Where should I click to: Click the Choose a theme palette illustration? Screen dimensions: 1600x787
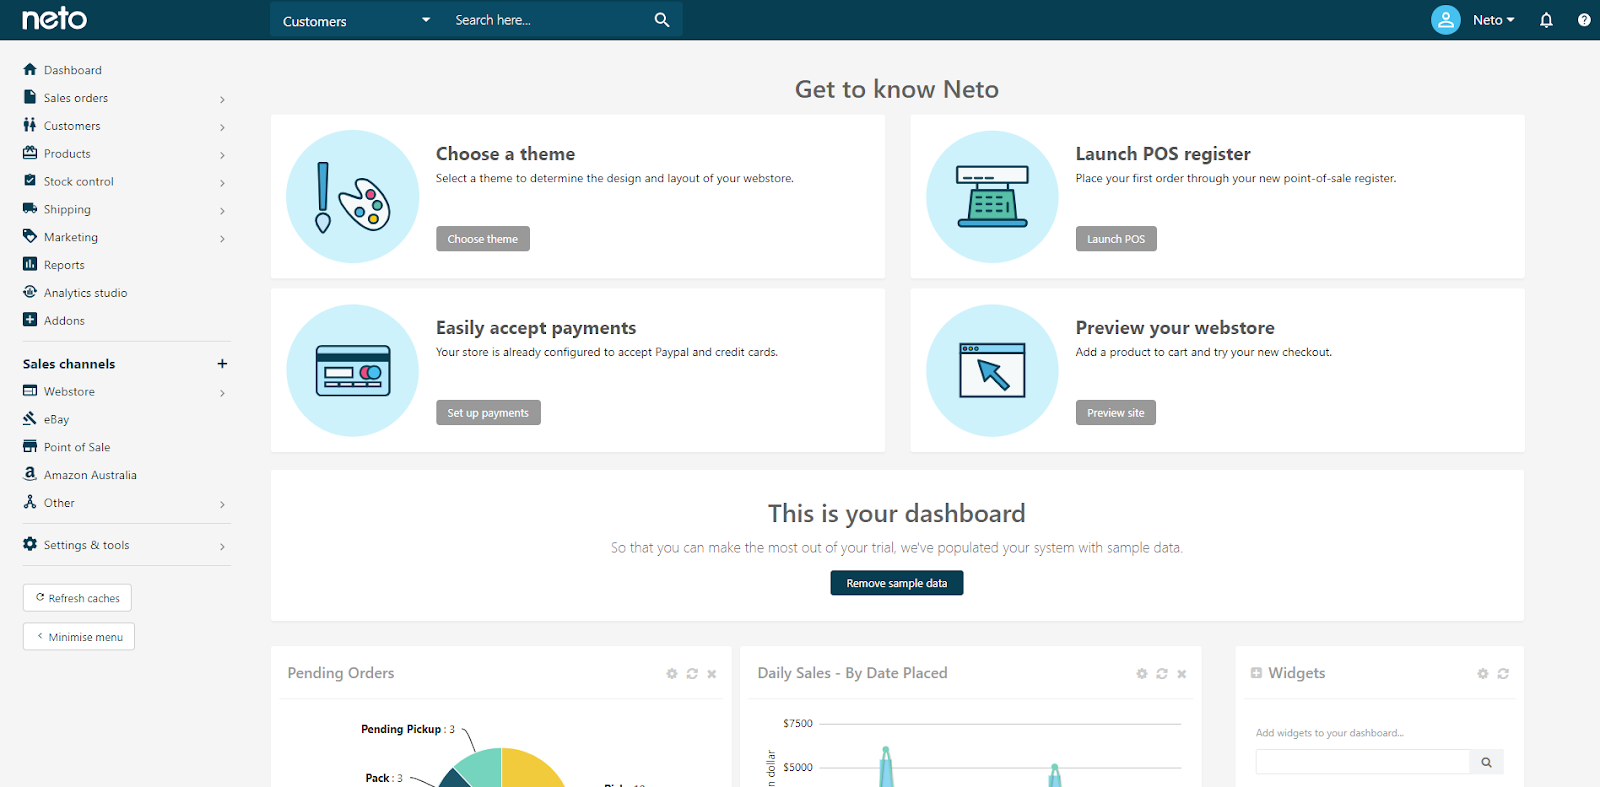(x=353, y=196)
